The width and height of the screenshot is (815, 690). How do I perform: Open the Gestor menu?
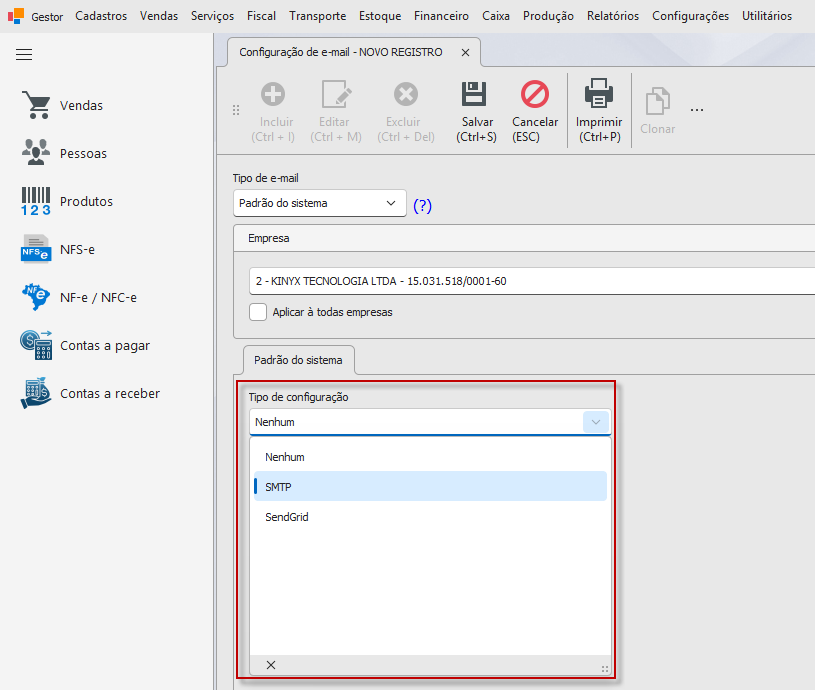pos(47,17)
